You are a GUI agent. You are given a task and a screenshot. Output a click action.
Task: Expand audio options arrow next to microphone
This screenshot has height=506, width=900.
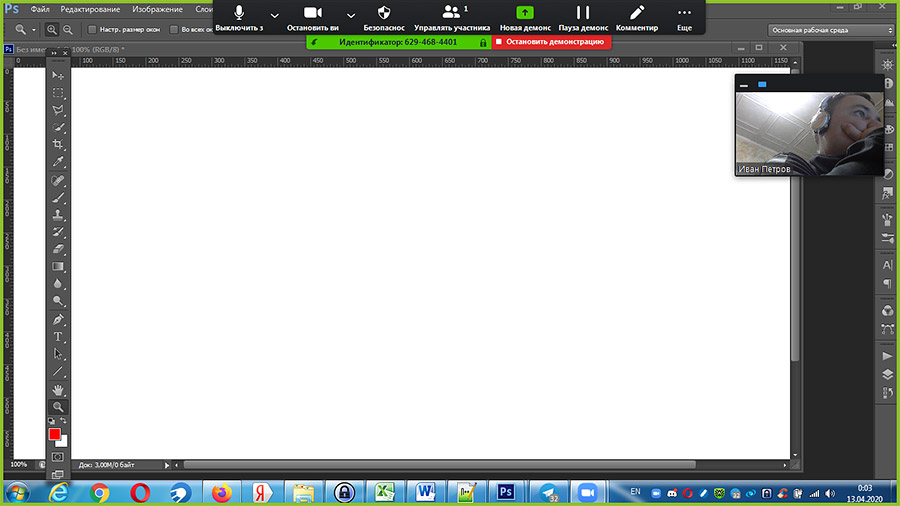coord(275,16)
